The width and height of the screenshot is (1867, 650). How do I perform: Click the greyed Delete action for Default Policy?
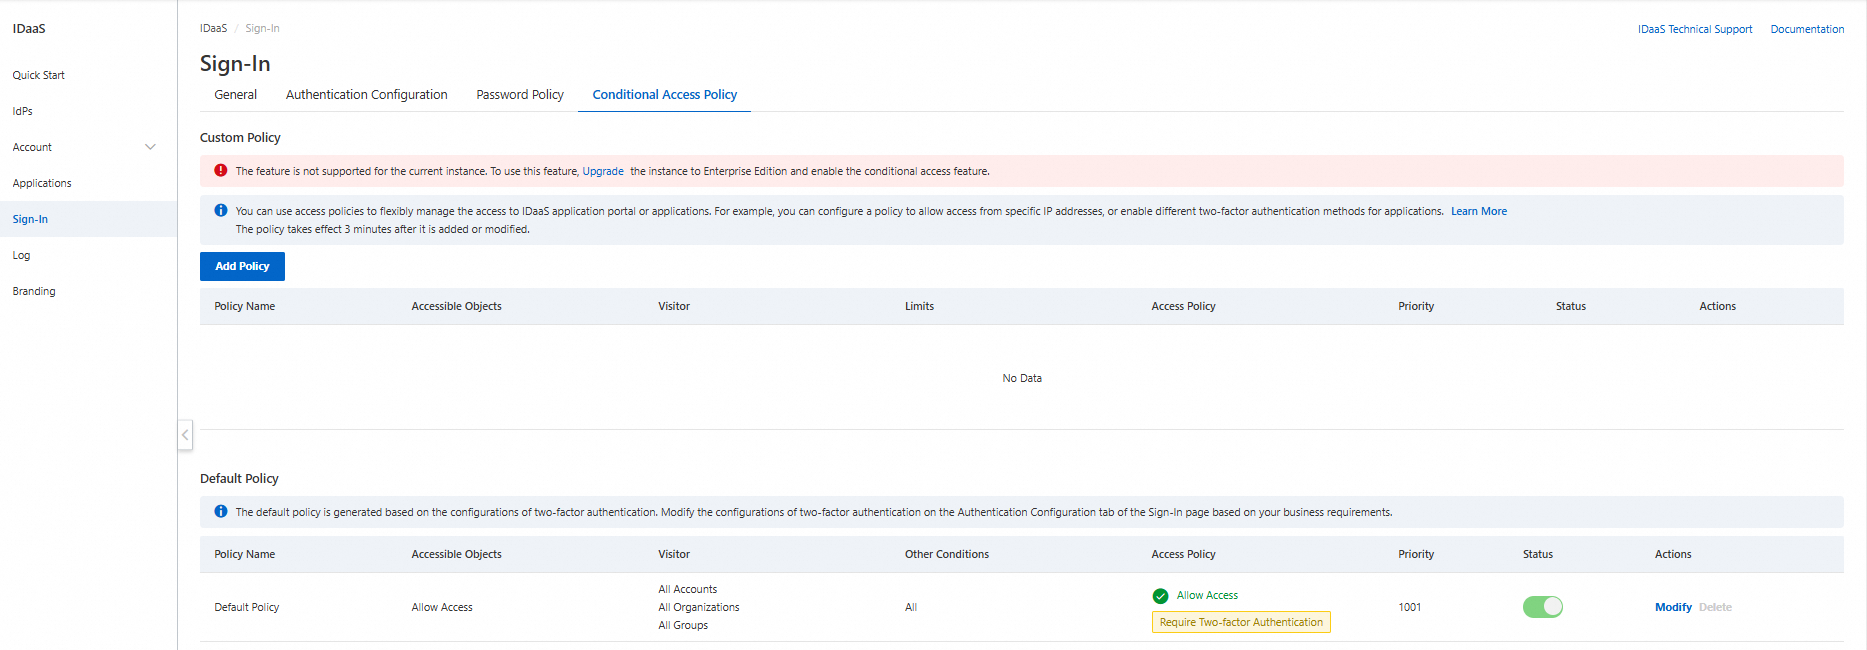pyautogui.click(x=1715, y=607)
